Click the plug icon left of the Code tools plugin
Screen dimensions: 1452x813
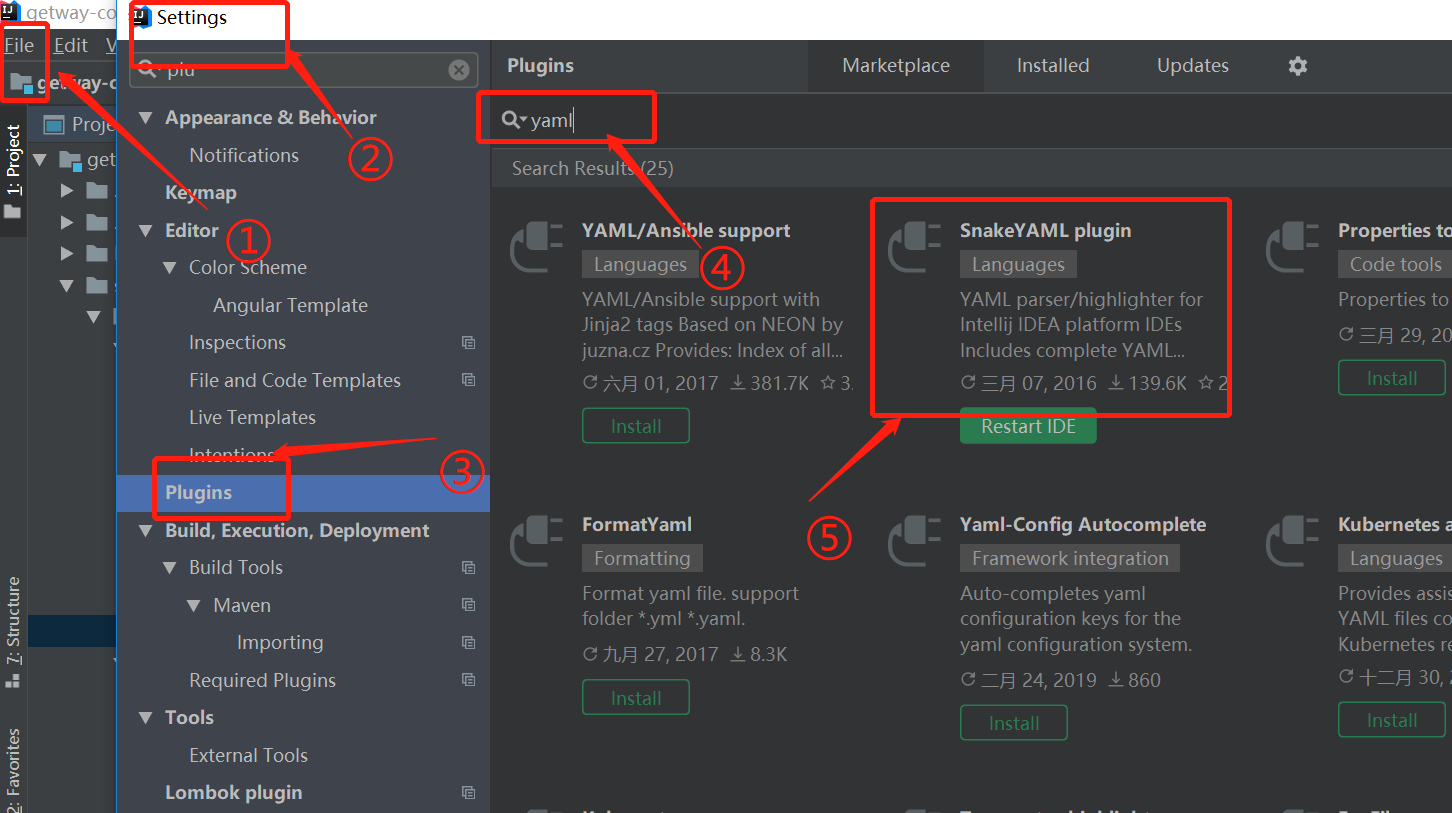[1294, 249]
